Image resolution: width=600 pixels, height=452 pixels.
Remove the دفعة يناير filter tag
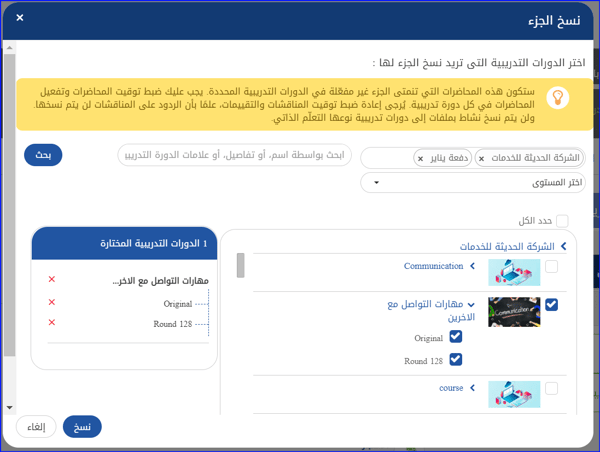(421, 158)
